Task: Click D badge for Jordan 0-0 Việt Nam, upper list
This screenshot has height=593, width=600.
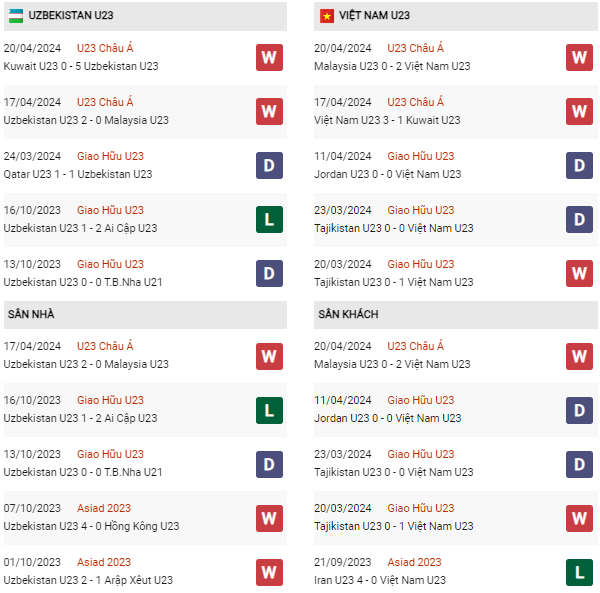Action: [579, 165]
